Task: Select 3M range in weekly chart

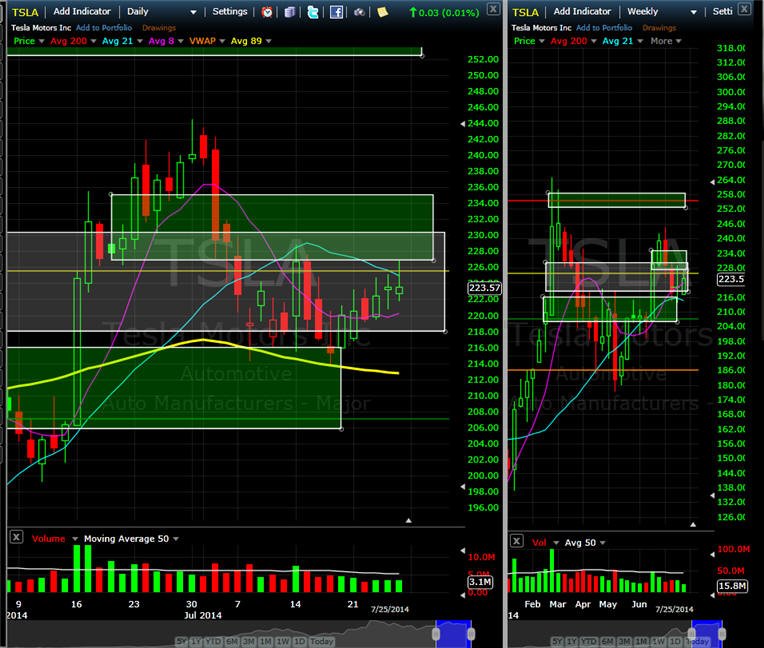Action: click(625, 641)
